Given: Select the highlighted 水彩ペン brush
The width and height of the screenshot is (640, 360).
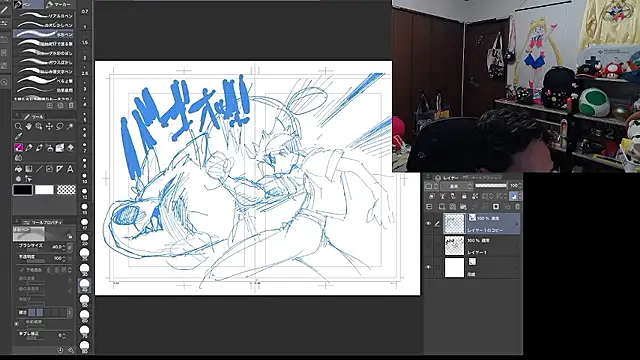Looking at the screenshot, I should [44, 34].
